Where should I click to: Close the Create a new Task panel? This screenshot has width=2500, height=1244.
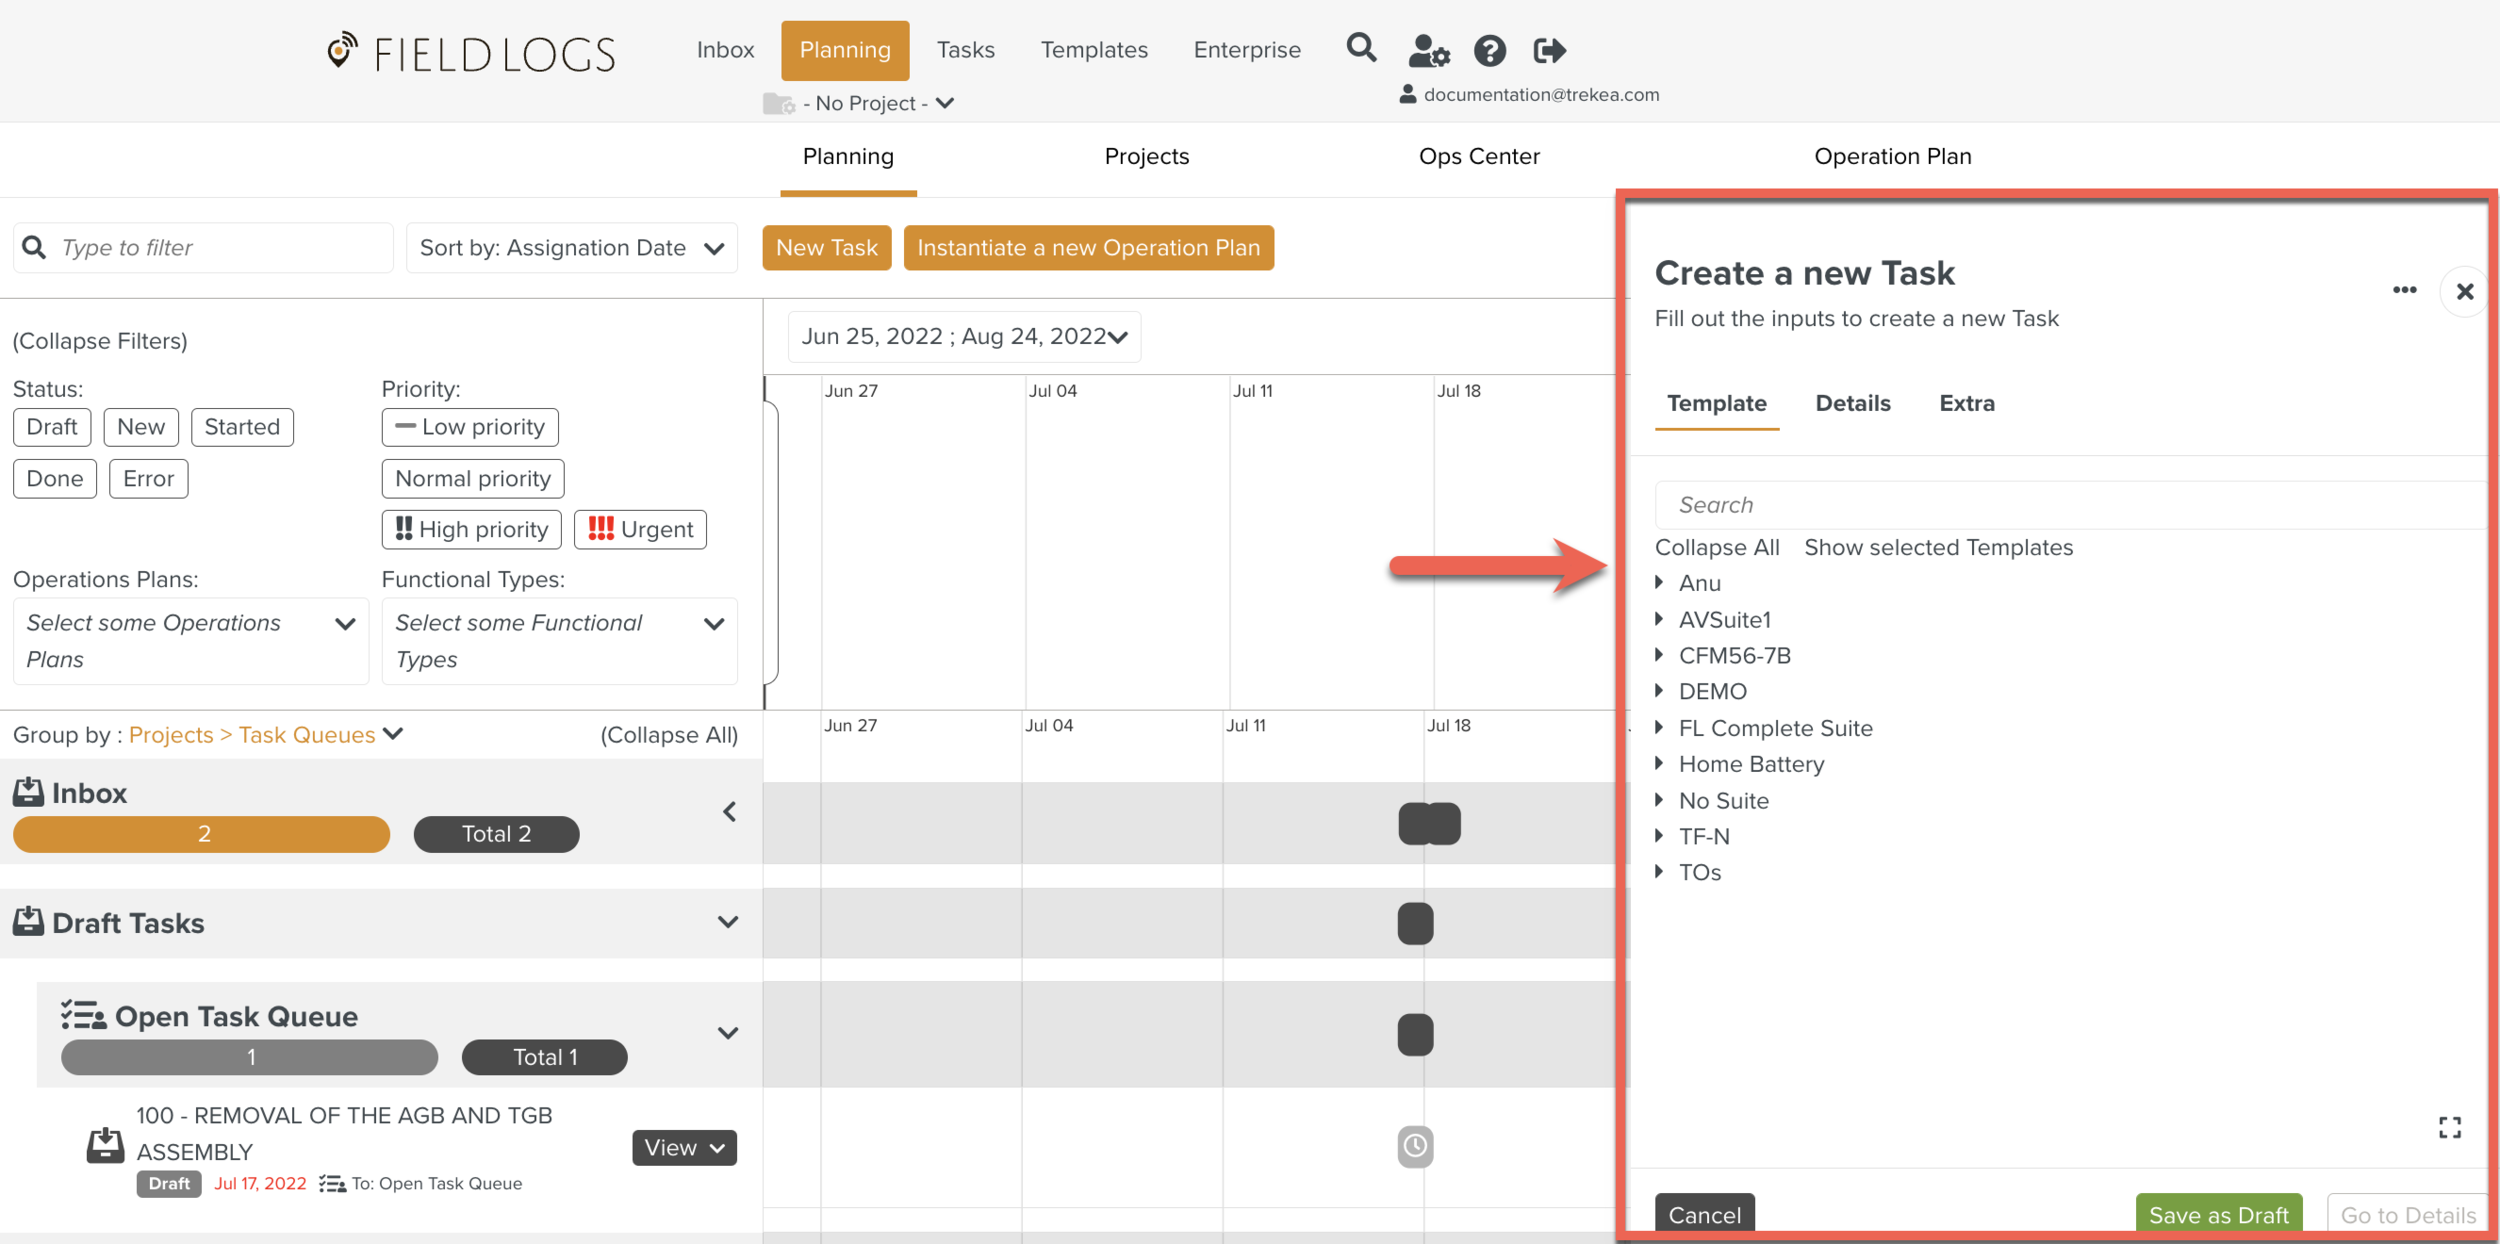tap(2465, 291)
